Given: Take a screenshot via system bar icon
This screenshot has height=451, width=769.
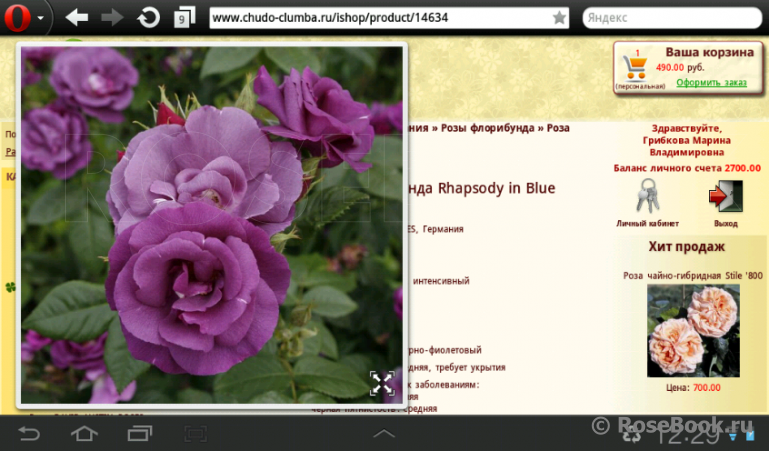Looking at the screenshot, I should point(195,433).
